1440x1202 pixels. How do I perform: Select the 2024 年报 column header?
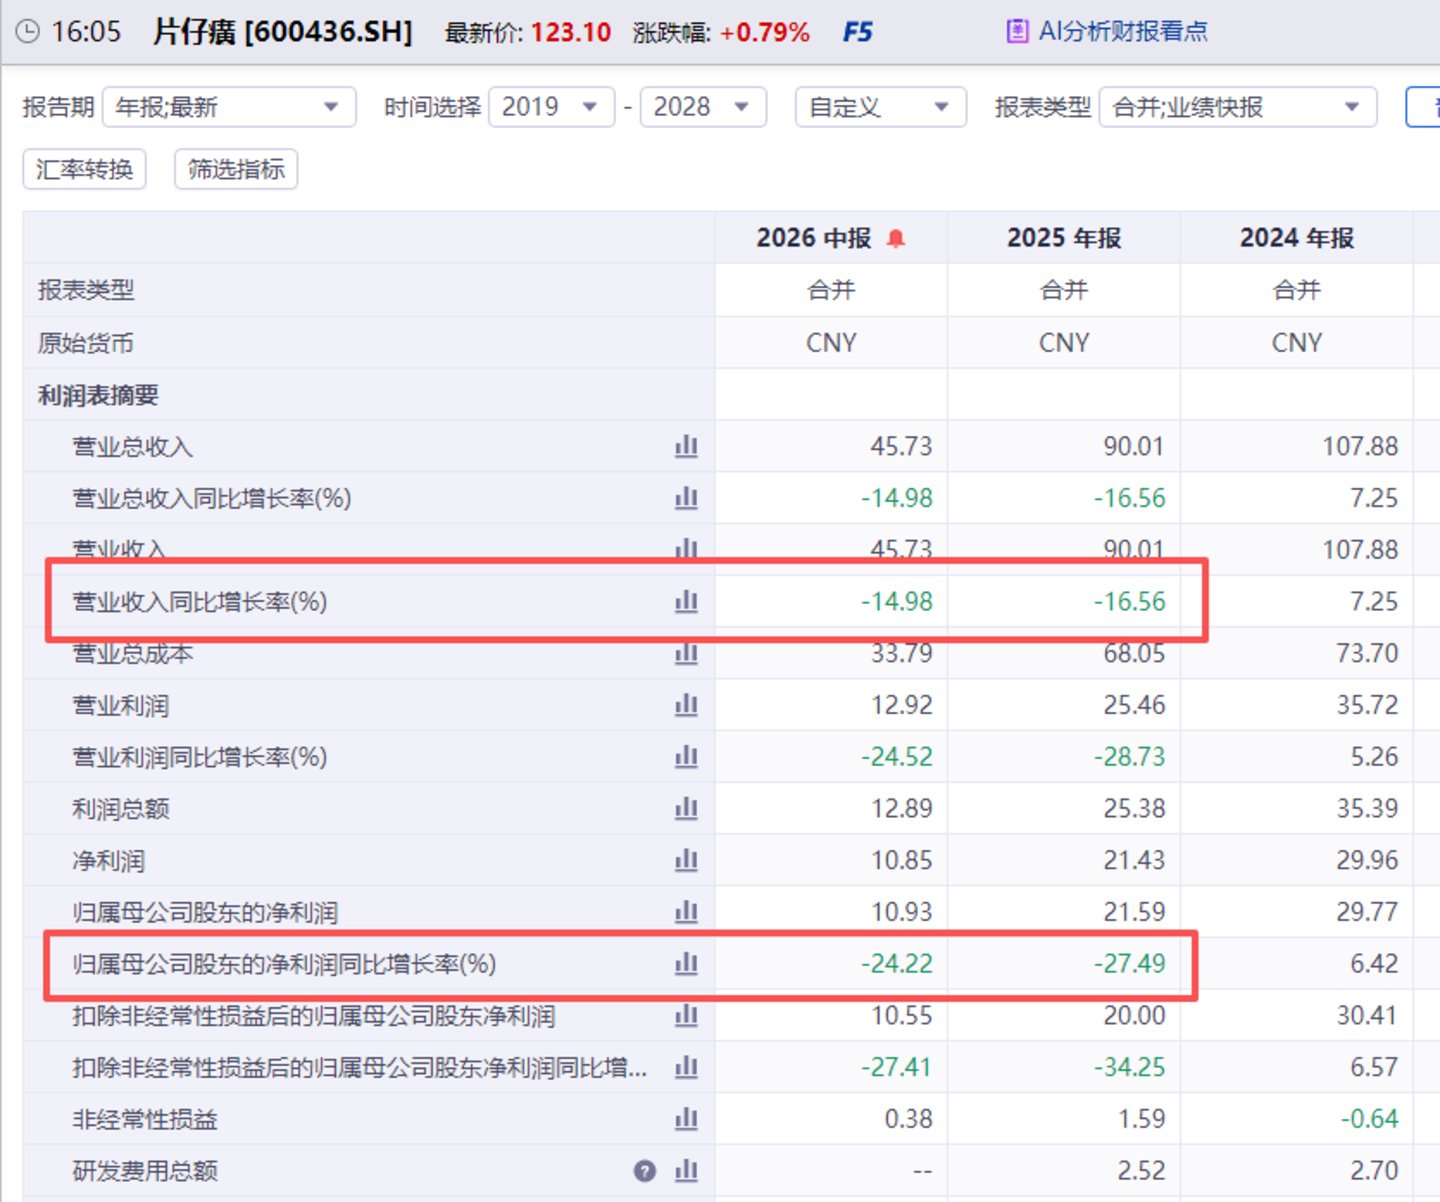pyautogui.click(x=1297, y=238)
